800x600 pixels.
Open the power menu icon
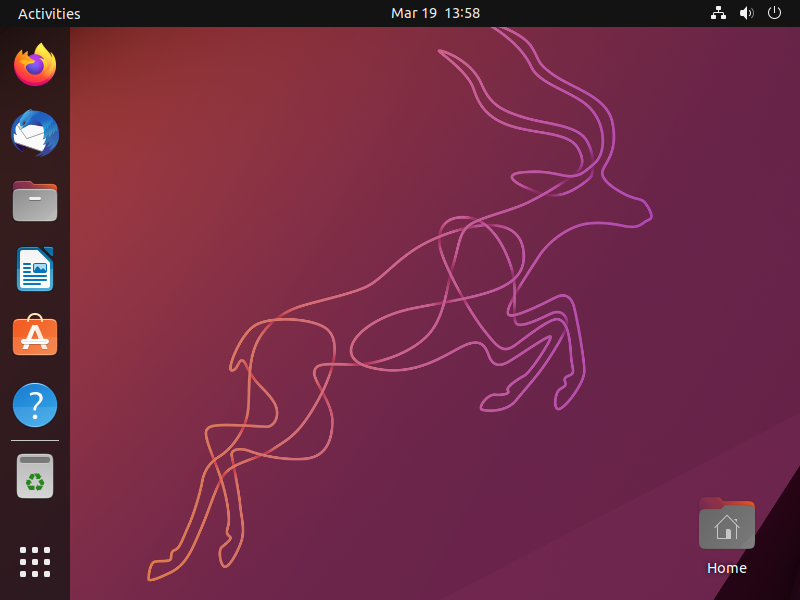[774, 13]
